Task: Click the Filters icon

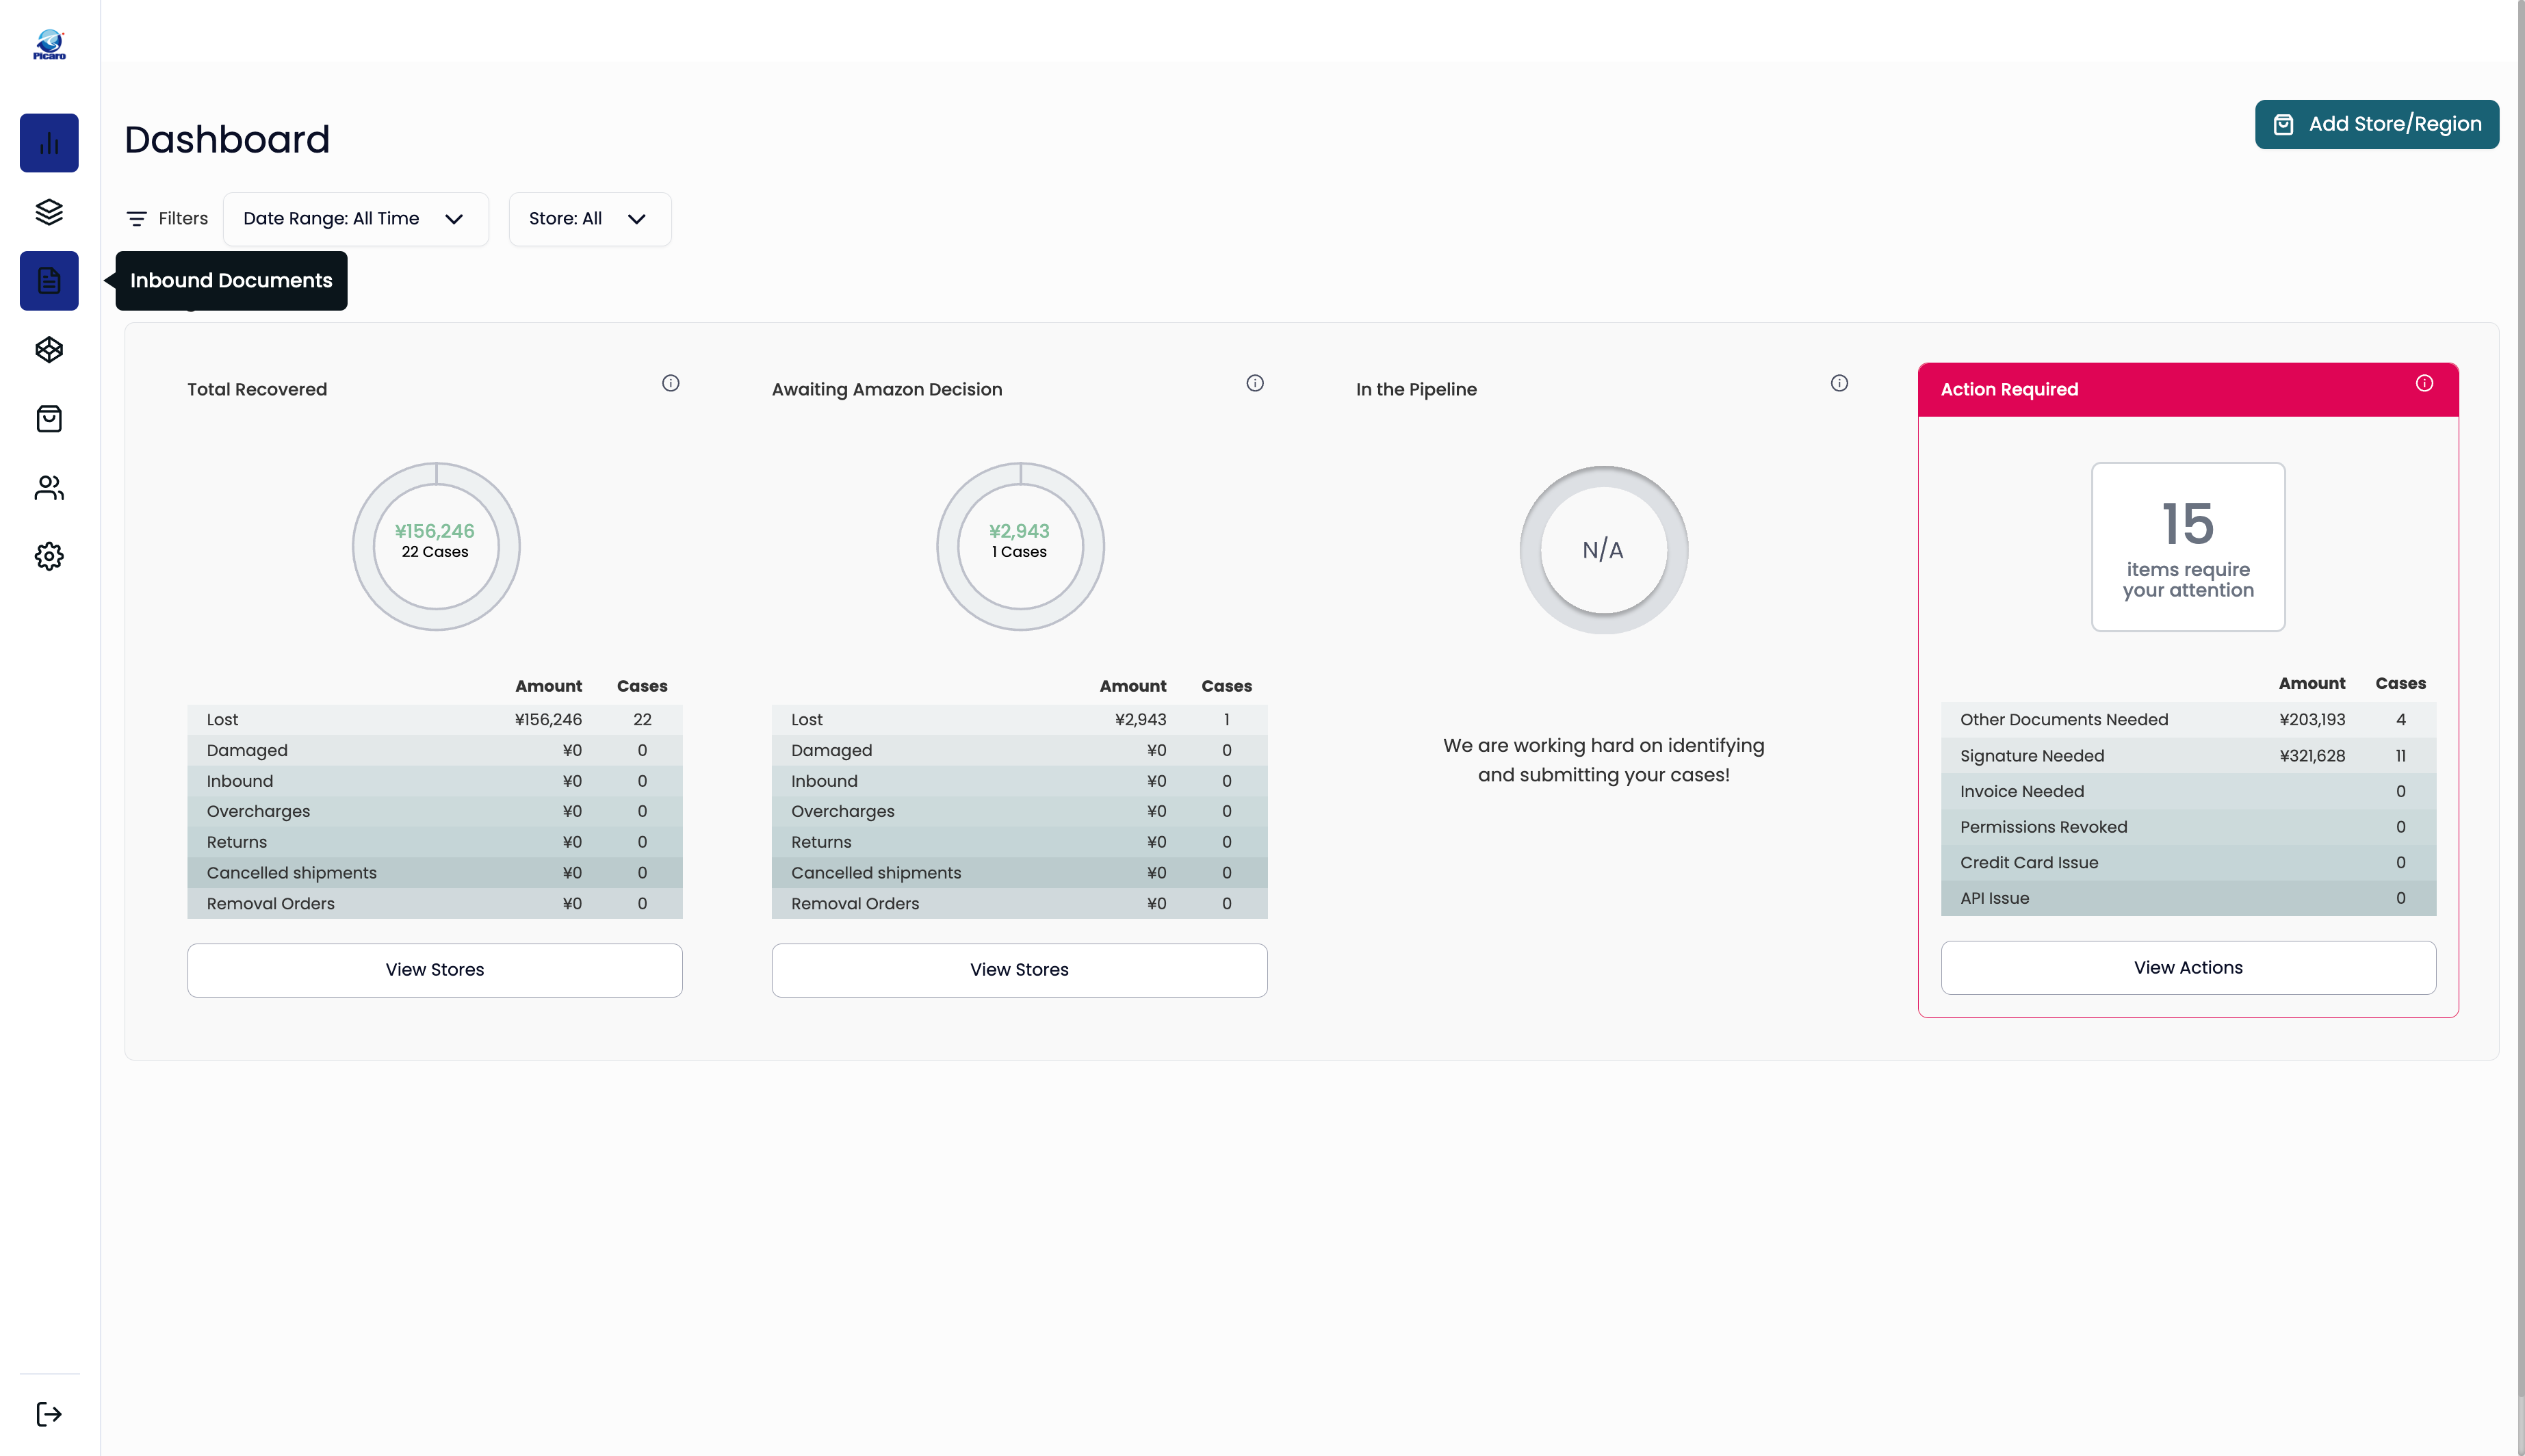Action: 137,219
